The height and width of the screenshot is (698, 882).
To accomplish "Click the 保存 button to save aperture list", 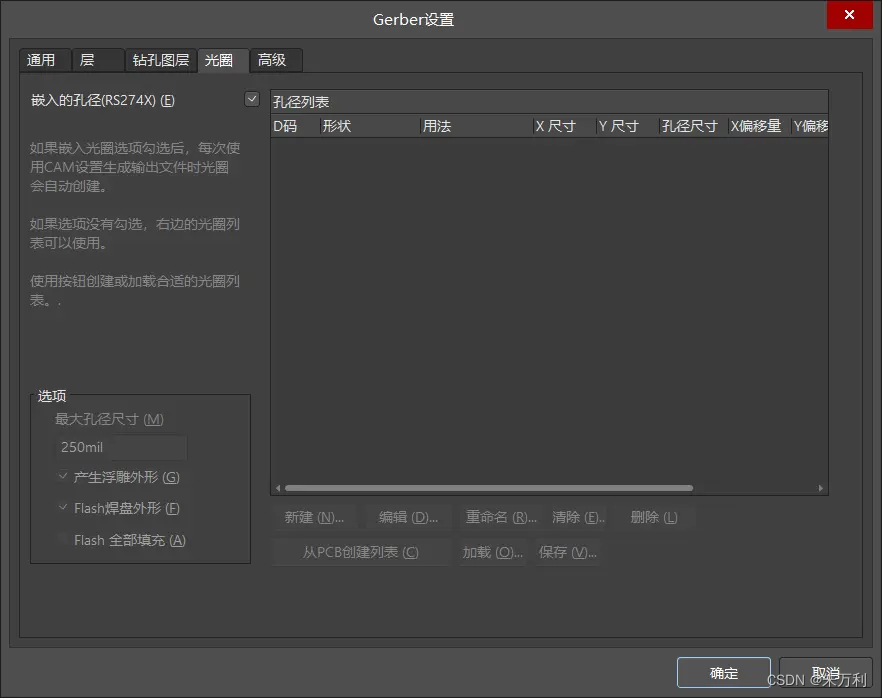I will click(567, 551).
